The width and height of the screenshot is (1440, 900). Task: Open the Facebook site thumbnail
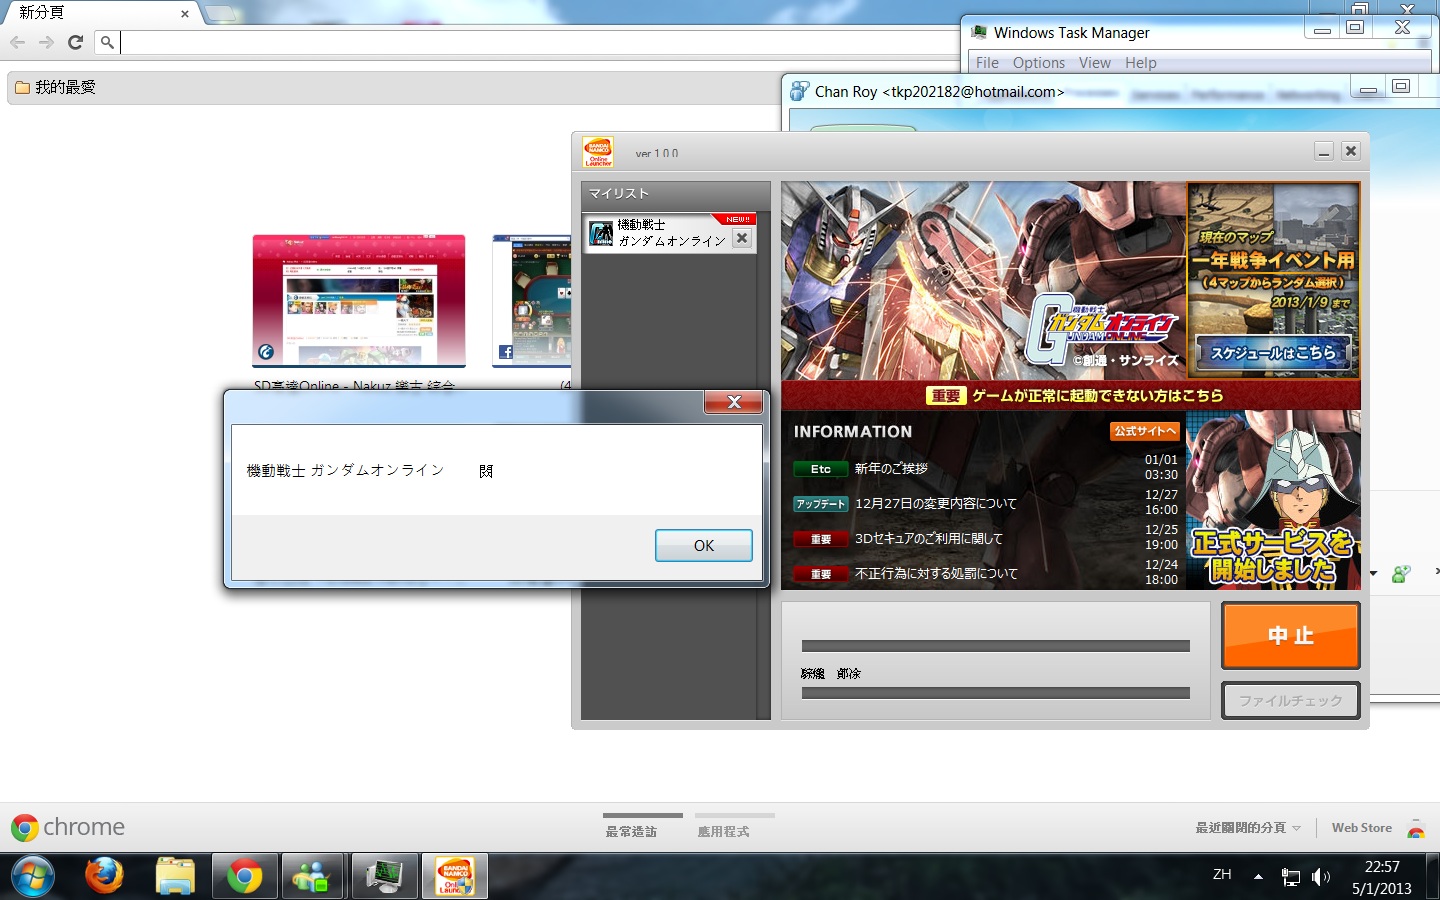[x=531, y=301]
